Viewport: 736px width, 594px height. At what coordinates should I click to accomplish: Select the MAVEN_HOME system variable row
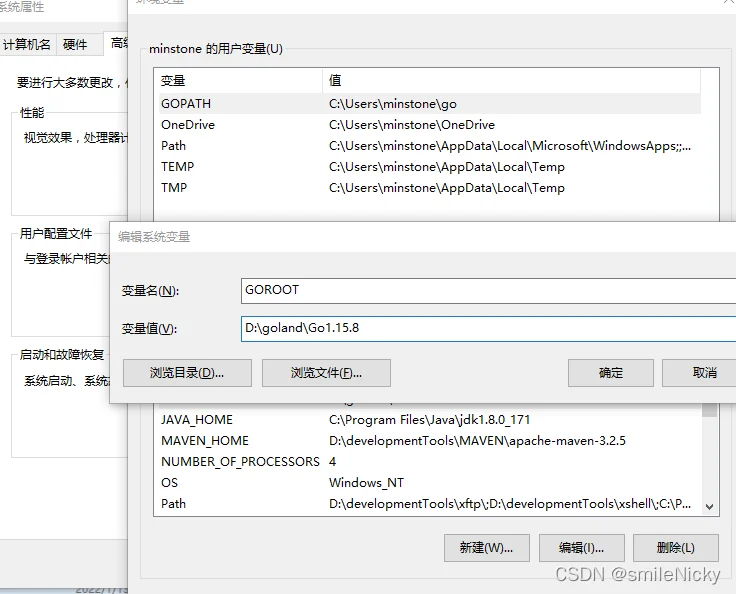click(205, 441)
